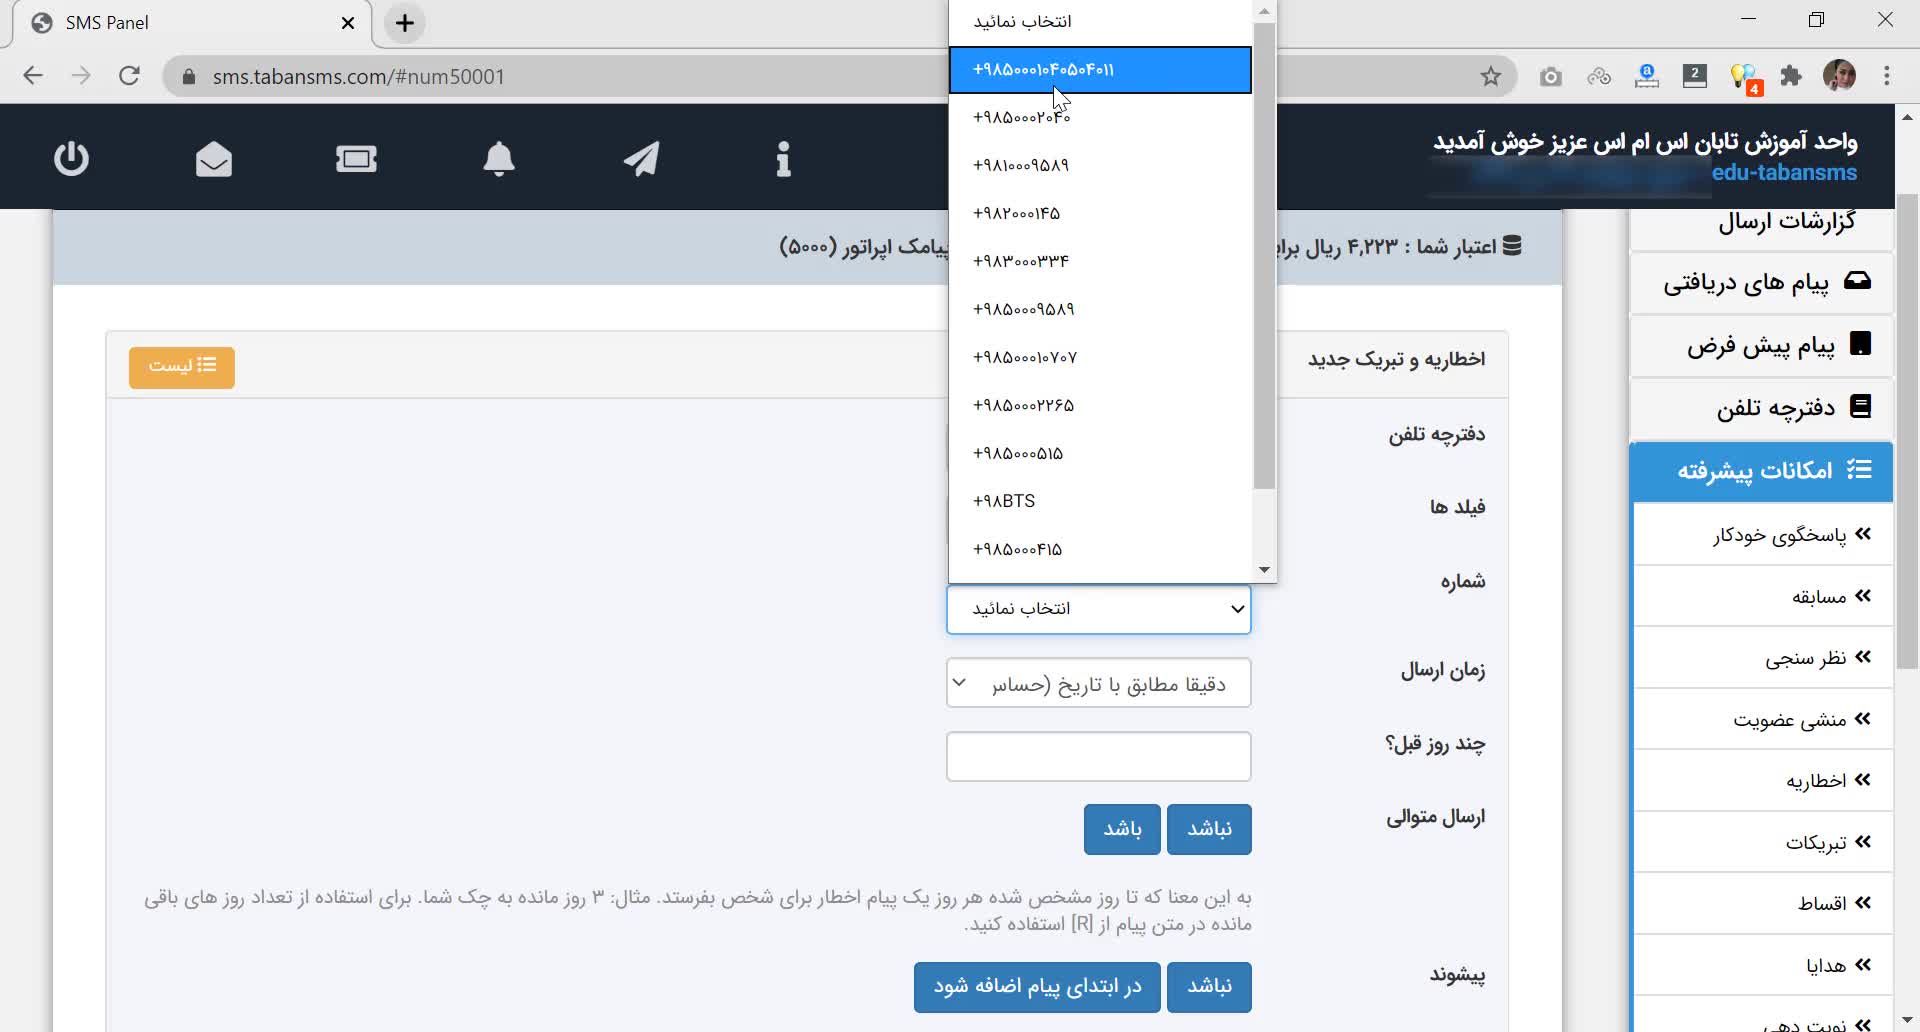This screenshot has width=1920, height=1032.
Task: Set ارسال متوالی to نباشد
Action: pyautogui.click(x=1209, y=829)
